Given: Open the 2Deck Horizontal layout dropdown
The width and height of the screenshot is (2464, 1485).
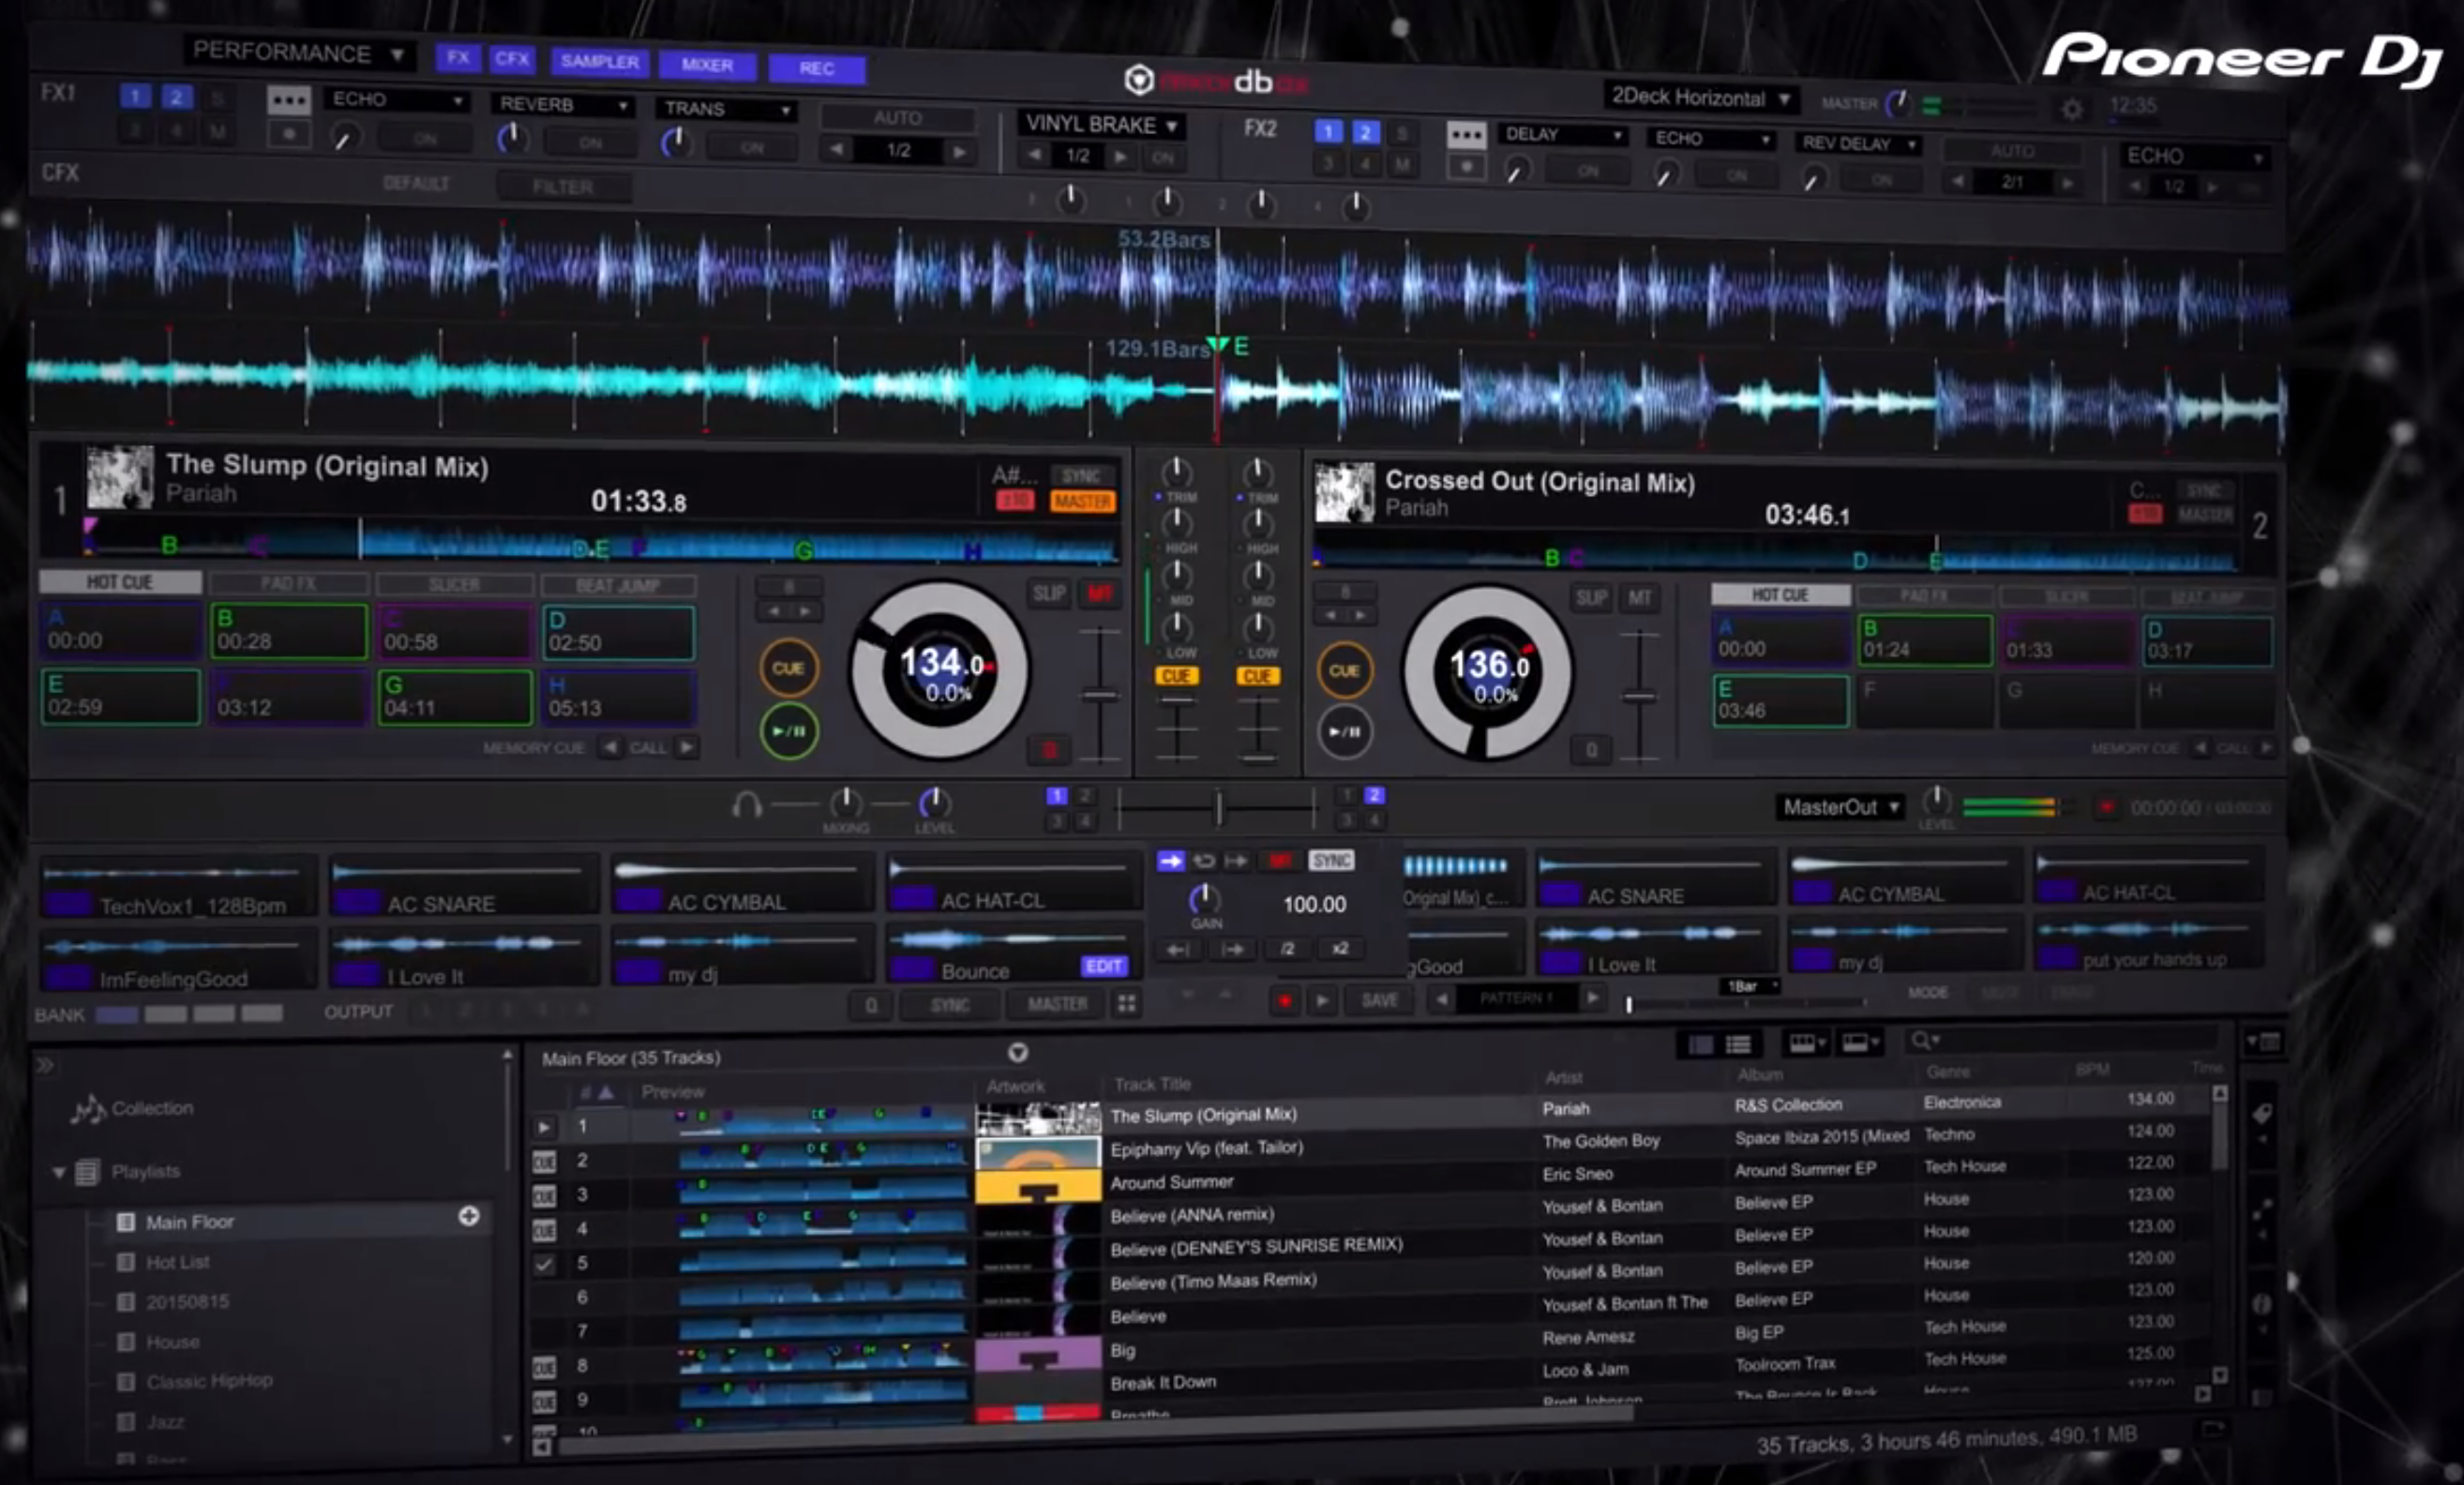Looking at the screenshot, I should pyautogui.click(x=1698, y=98).
